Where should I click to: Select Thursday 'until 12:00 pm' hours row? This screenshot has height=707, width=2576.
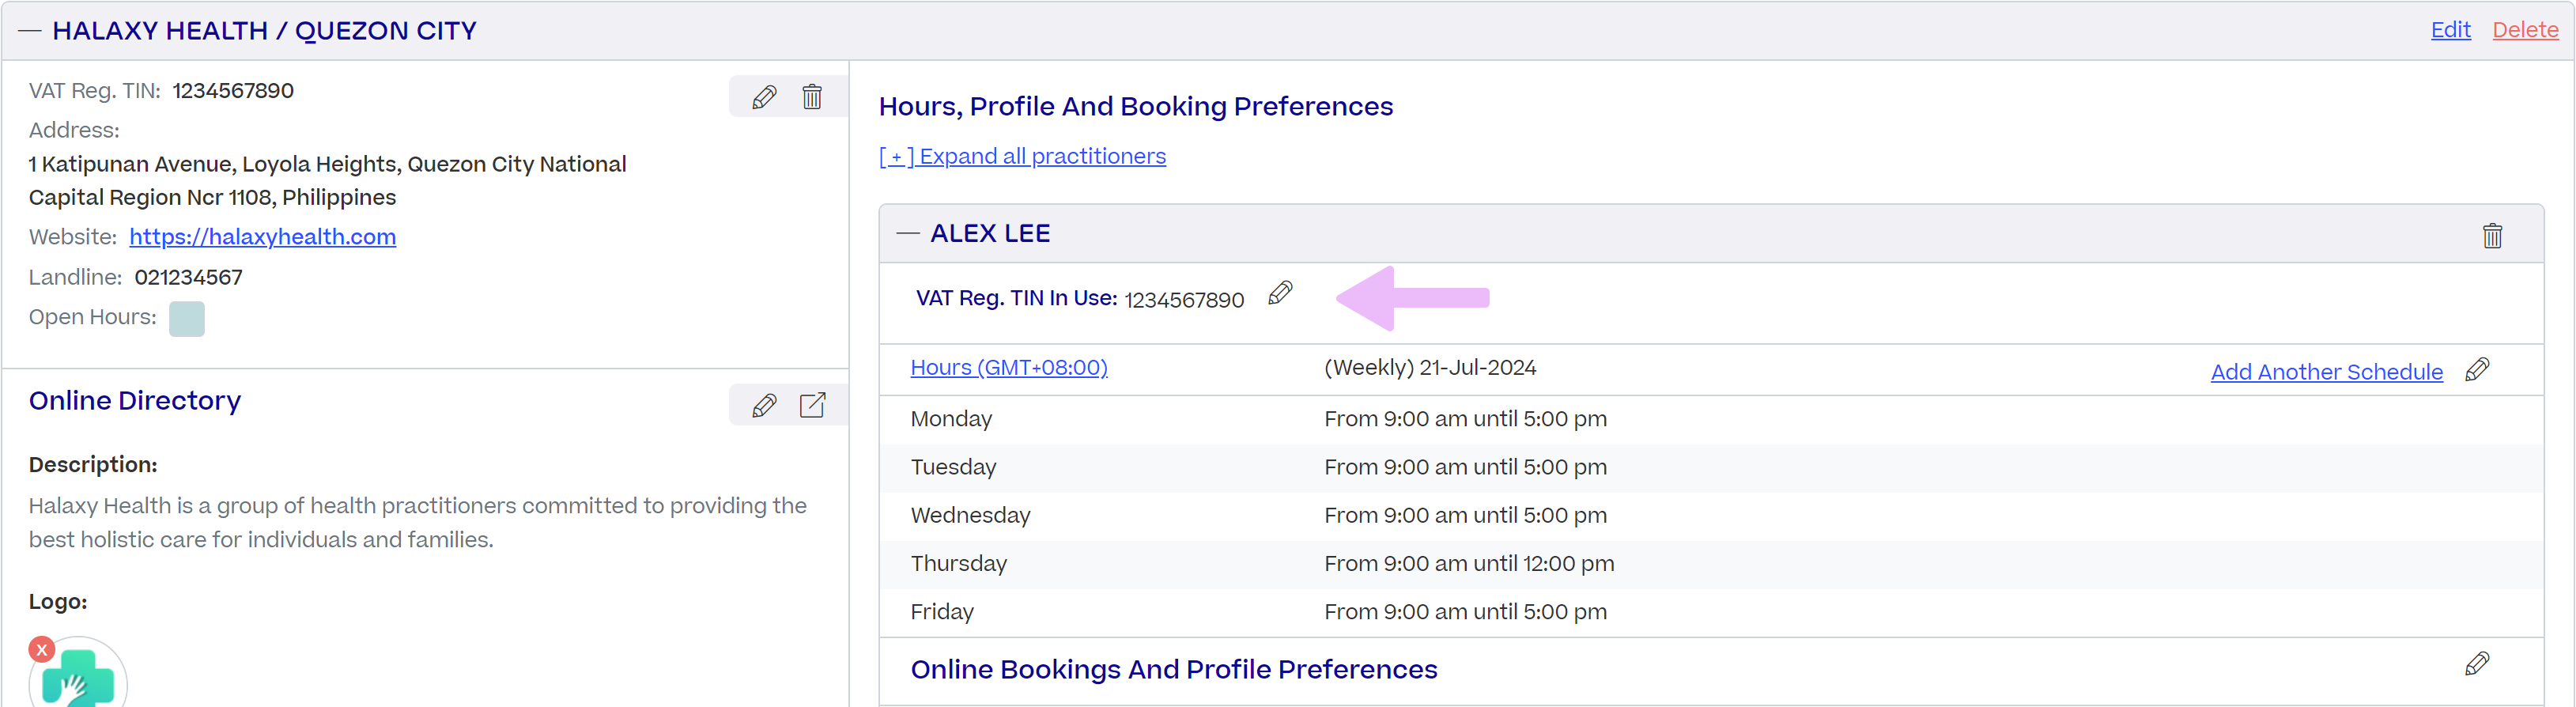point(1711,563)
